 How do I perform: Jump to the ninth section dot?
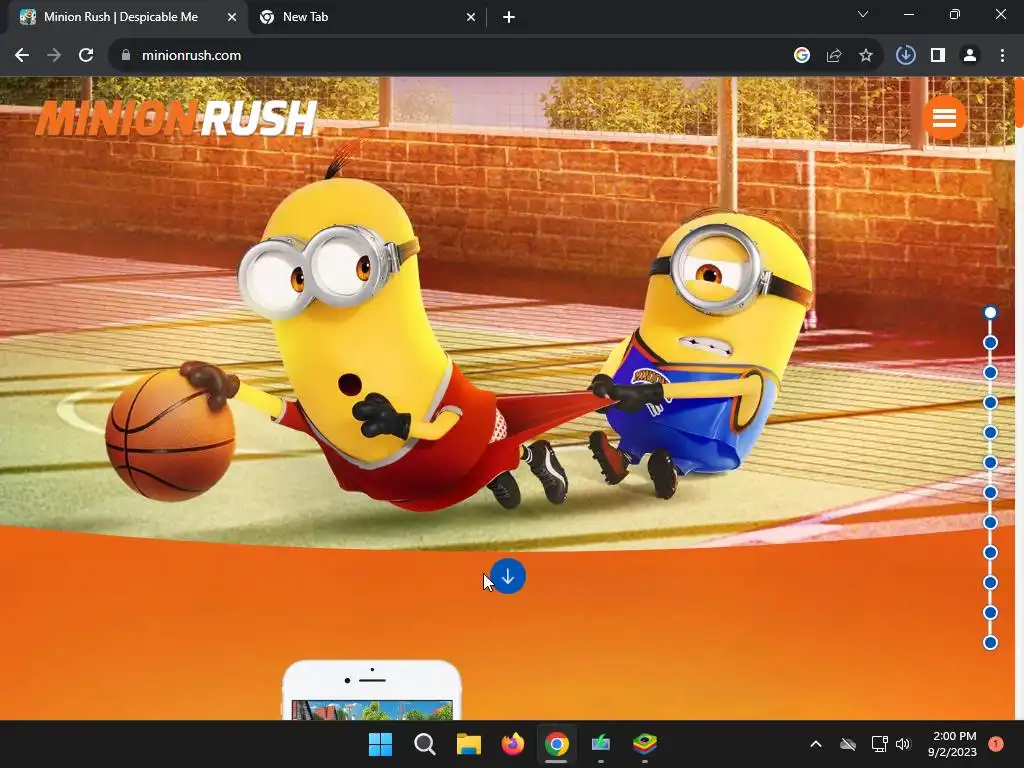click(x=991, y=553)
